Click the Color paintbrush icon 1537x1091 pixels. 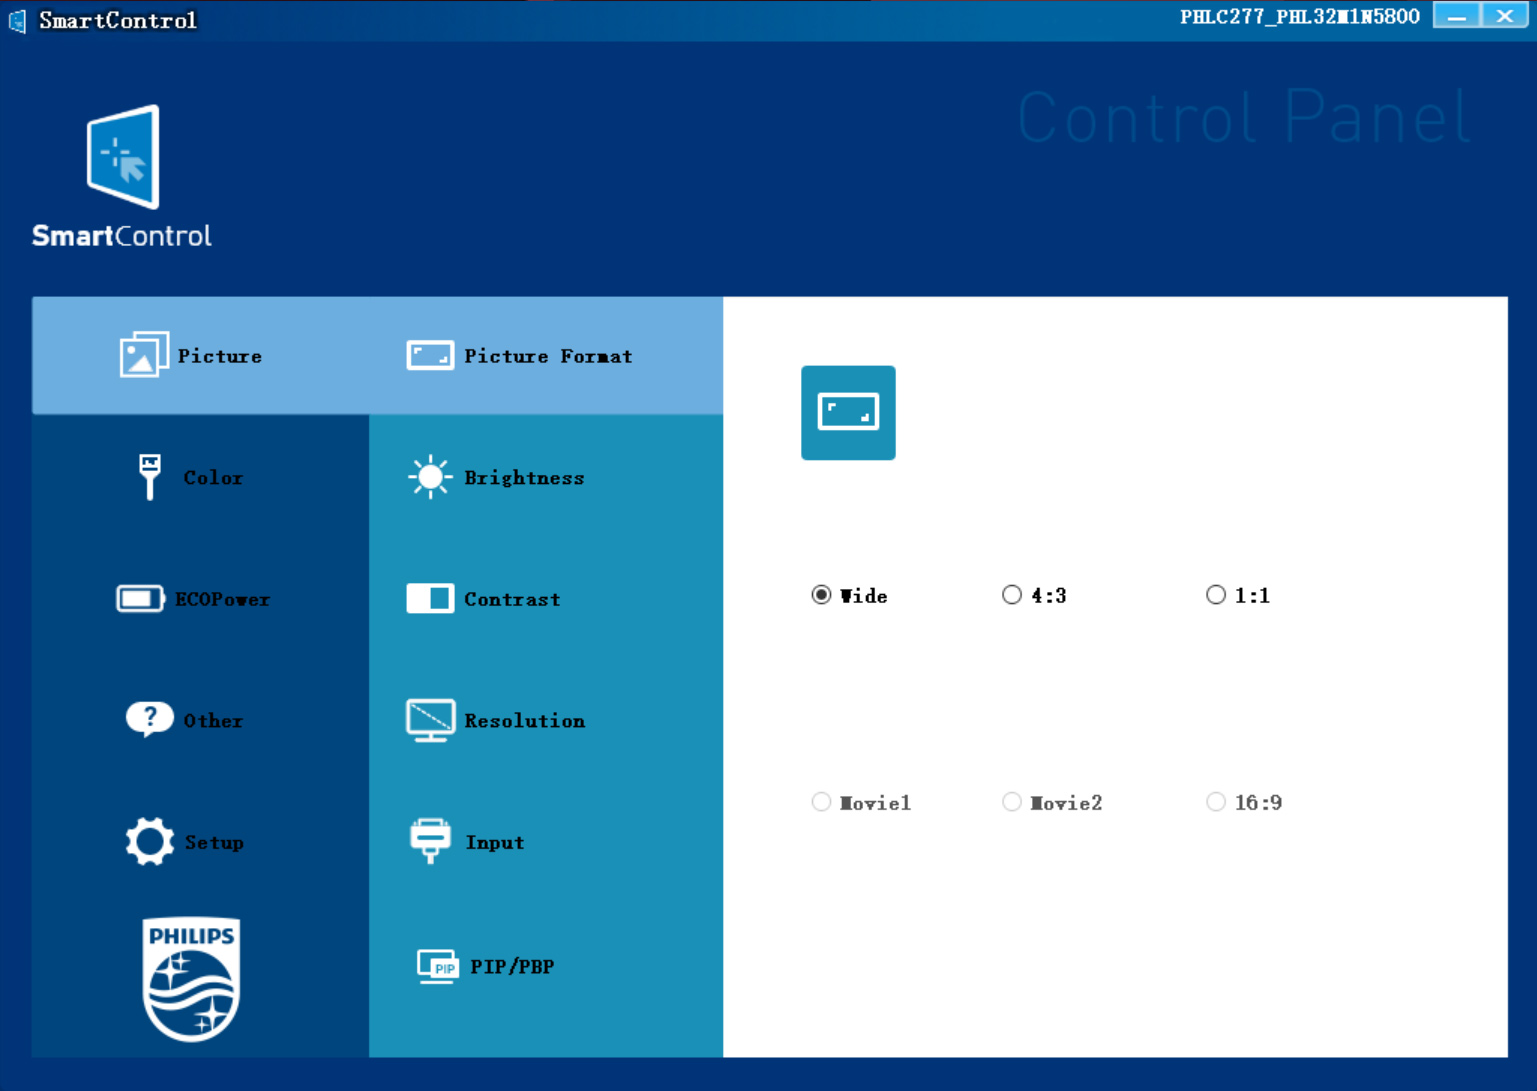(150, 476)
